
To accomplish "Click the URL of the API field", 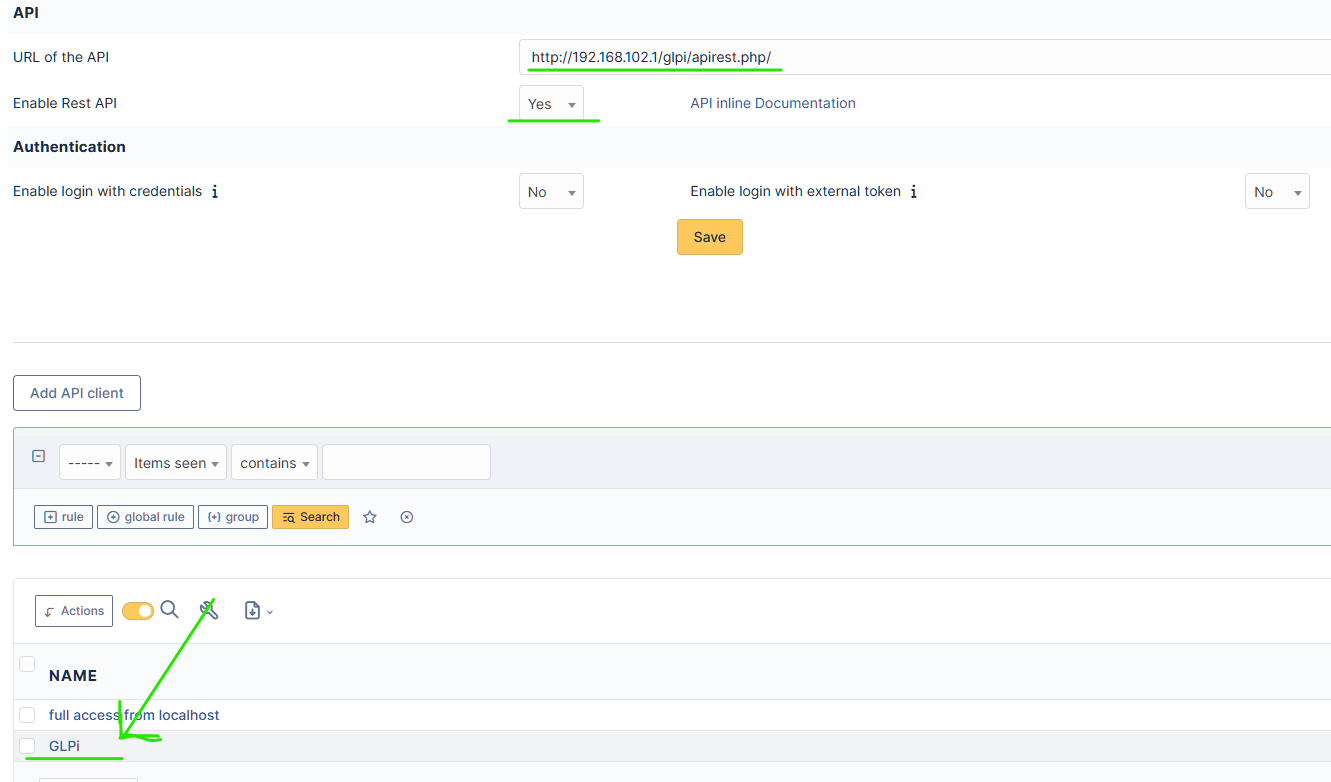I will click(925, 57).
